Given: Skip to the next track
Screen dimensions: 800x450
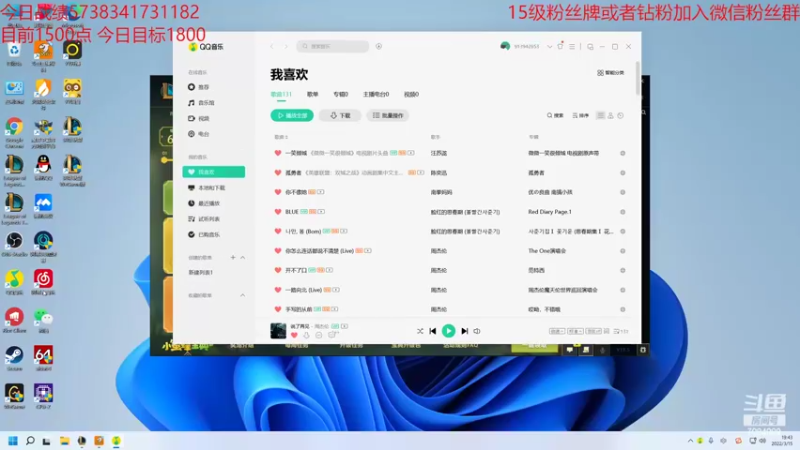Looking at the screenshot, I should coord(464,331).
